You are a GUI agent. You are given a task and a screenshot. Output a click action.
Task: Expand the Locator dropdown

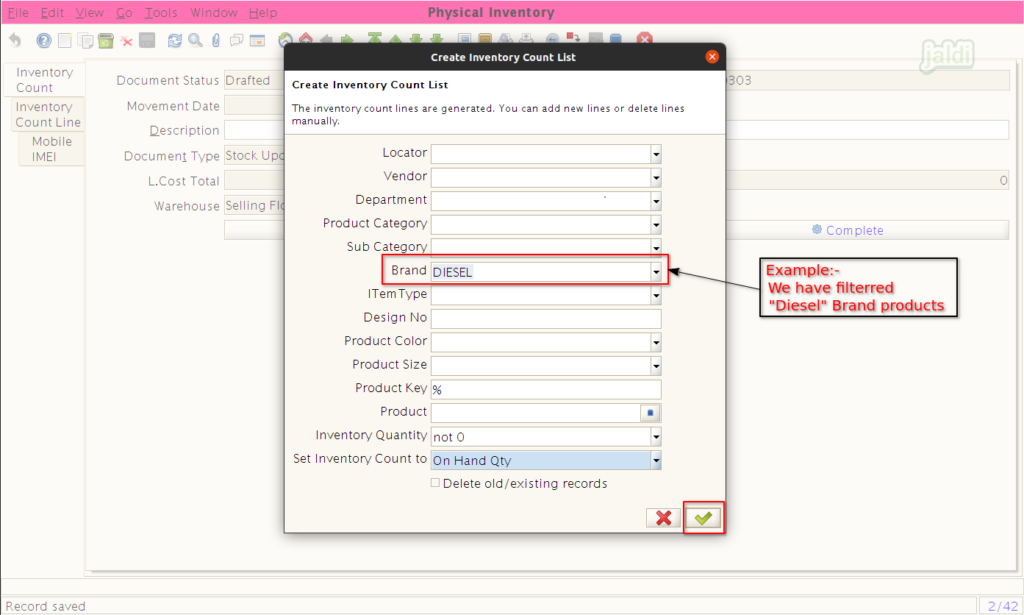(656, 154)
